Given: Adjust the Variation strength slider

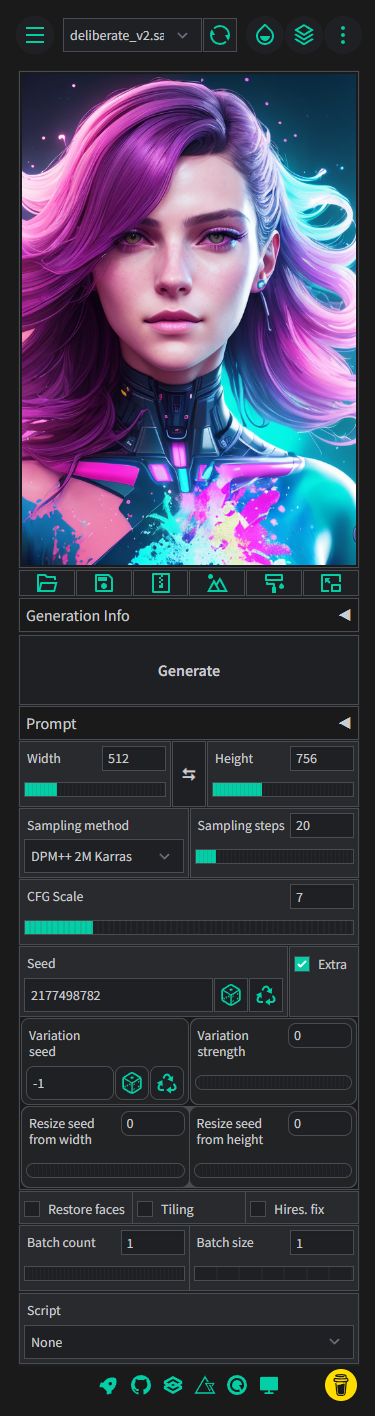Looking at the screenshot, I should point(273,1082).
